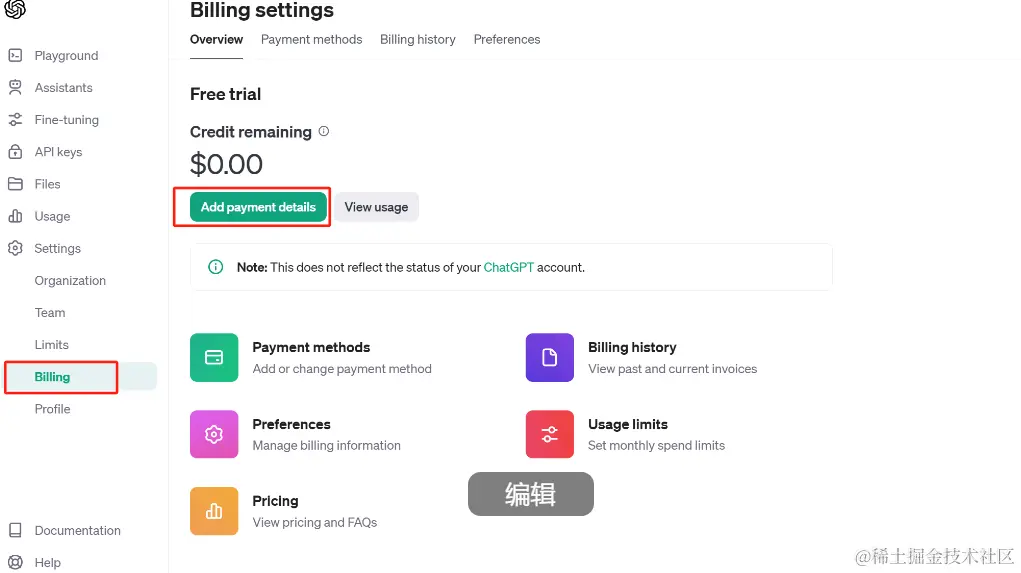This screenshot has width=1021, height=573.
Task: Click the orange Pricing chart icon
Action: (x=214, y=511)
